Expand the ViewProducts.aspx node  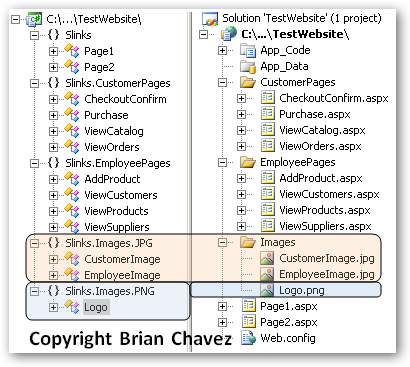coord(241,210)
